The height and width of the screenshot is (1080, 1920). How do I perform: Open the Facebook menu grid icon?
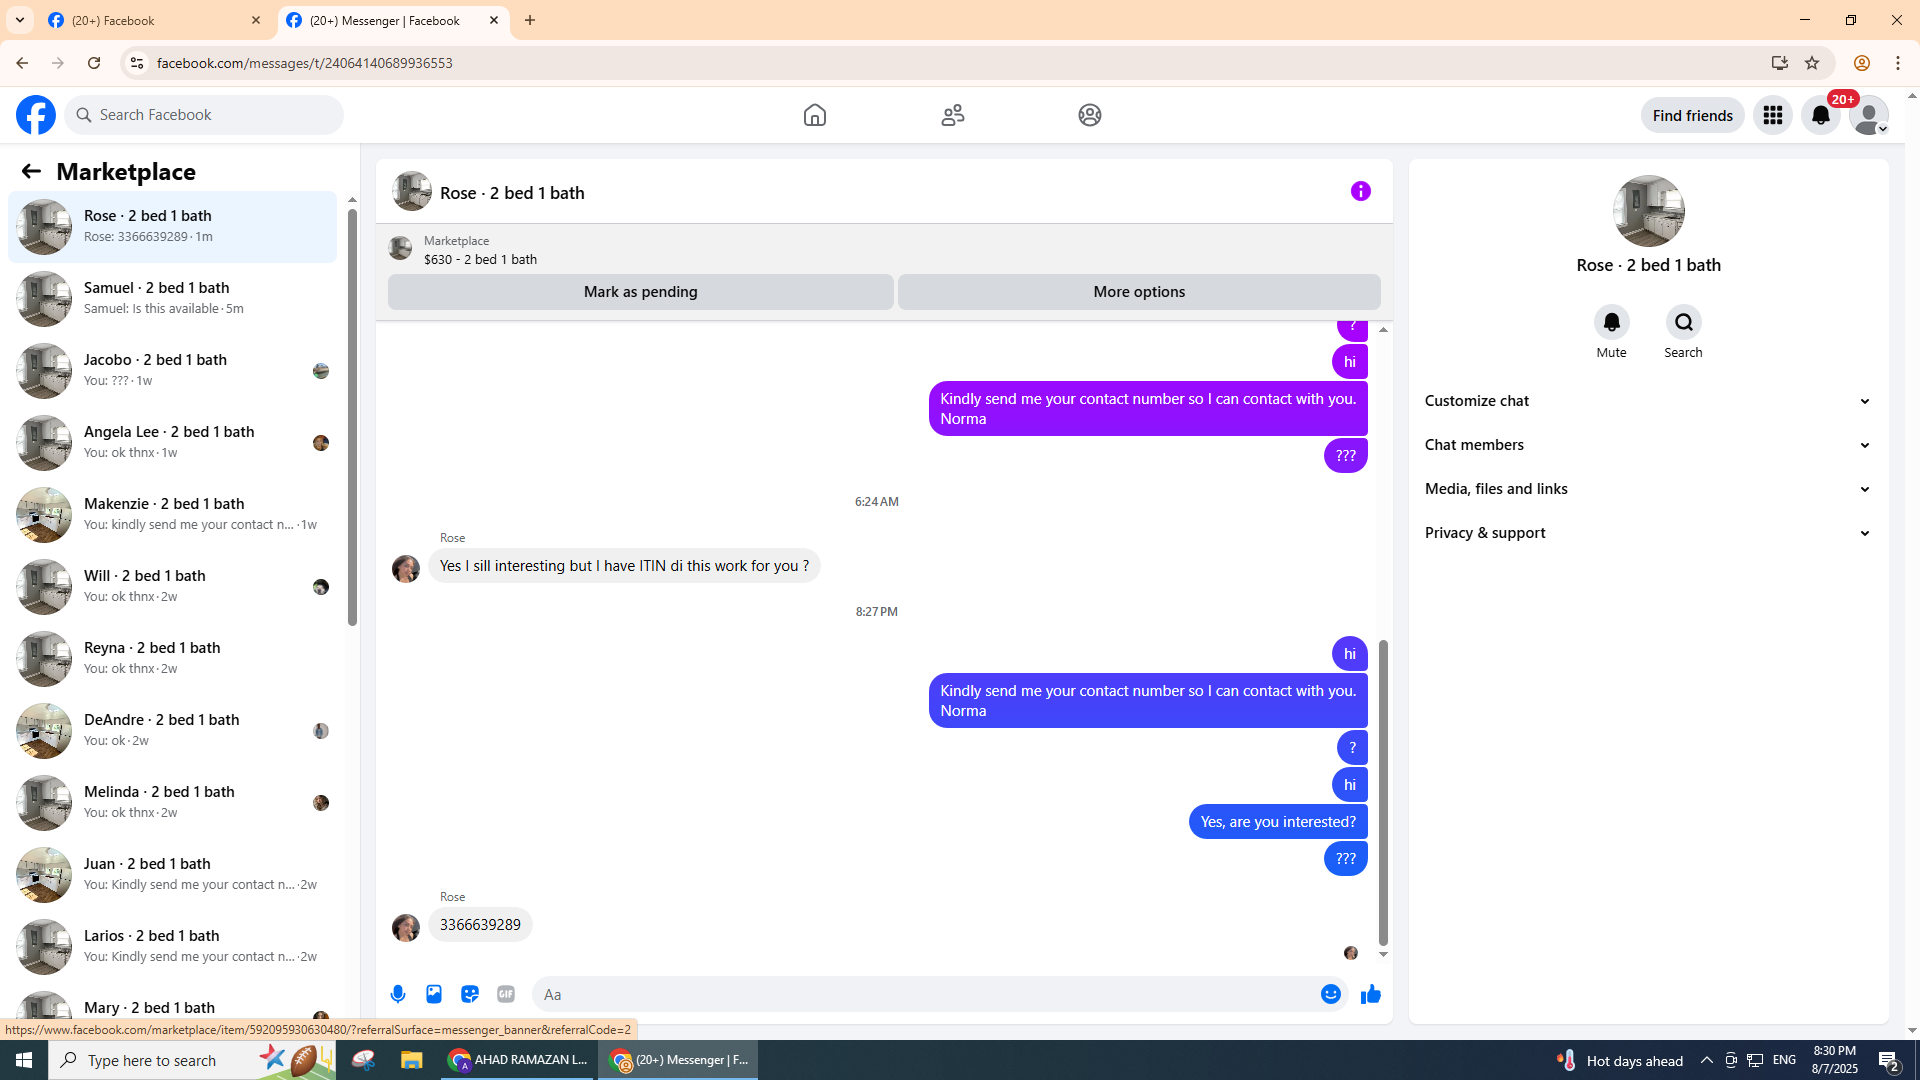click(x=1773, y=115)
